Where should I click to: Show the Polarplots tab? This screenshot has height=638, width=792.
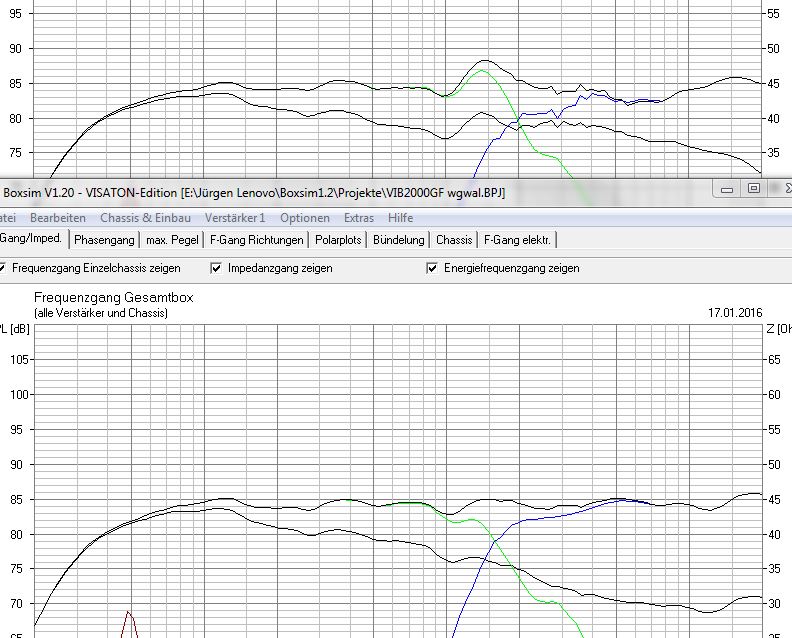pyautogui.click(x=339, y=240)
